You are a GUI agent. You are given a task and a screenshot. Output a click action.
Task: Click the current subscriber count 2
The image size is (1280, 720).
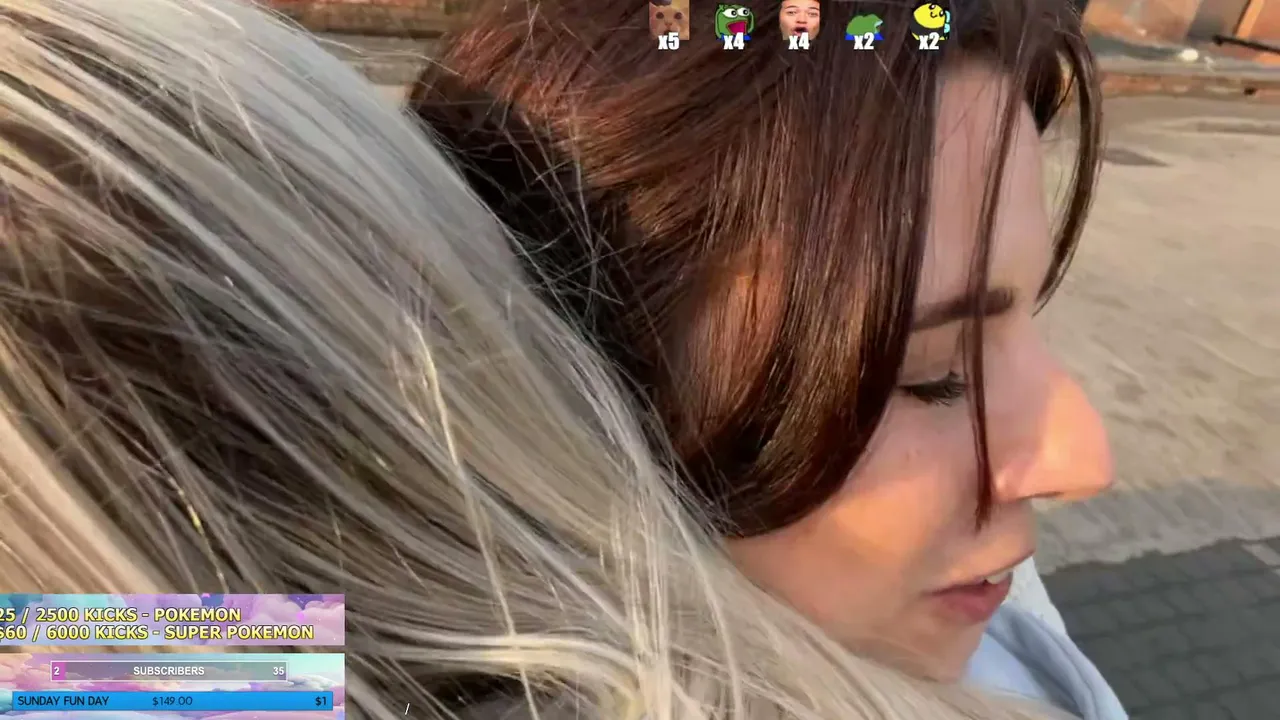point(57,671)
